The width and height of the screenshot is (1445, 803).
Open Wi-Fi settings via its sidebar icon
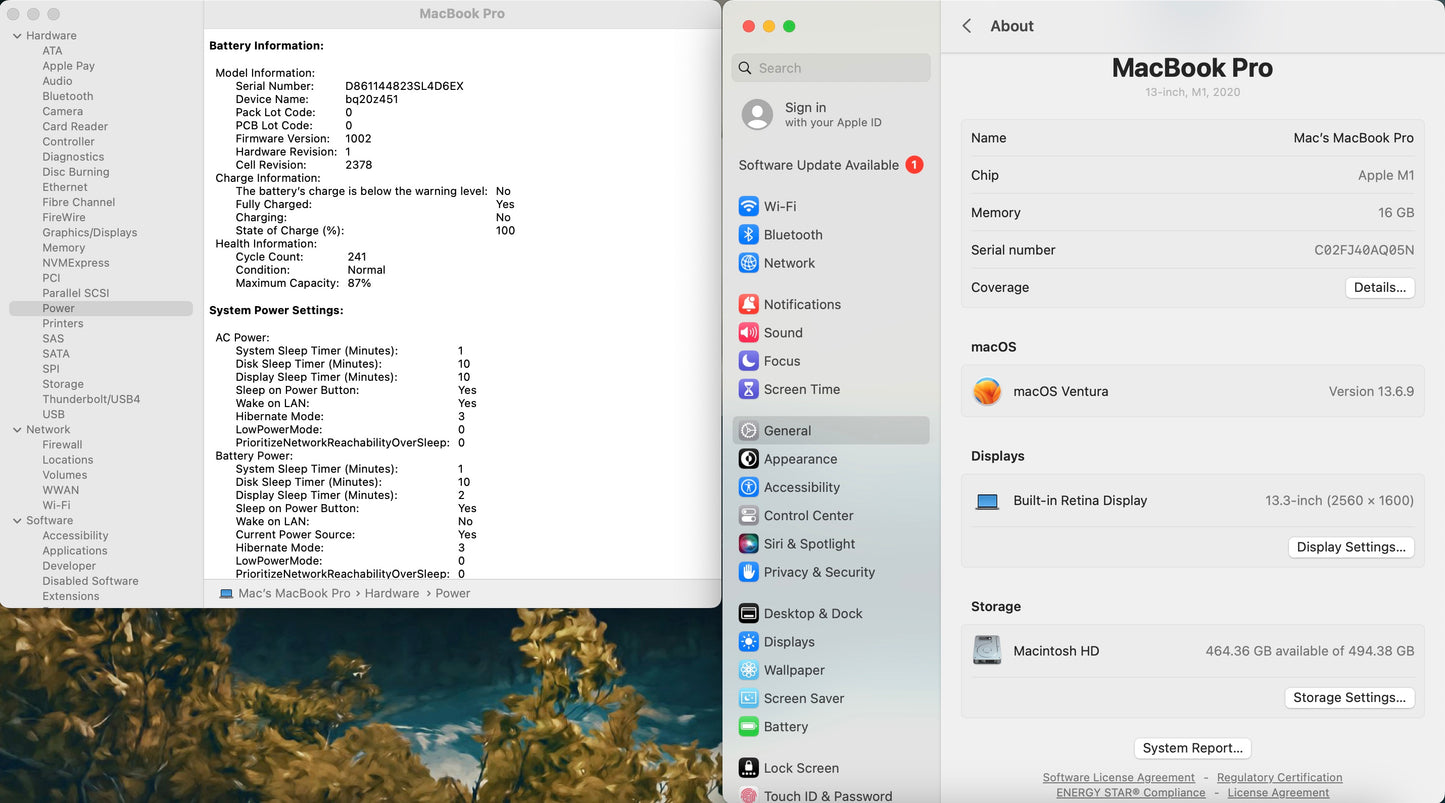[748, 207]
